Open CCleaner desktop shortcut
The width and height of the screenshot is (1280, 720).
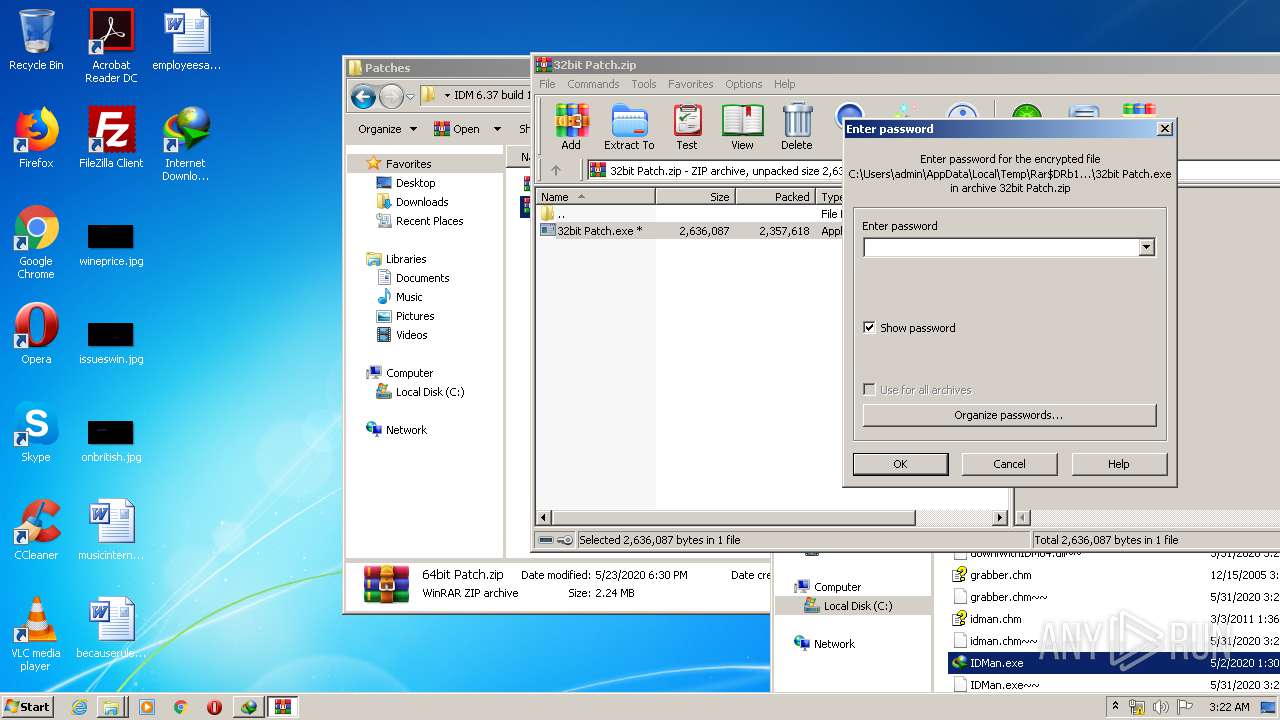36,530
